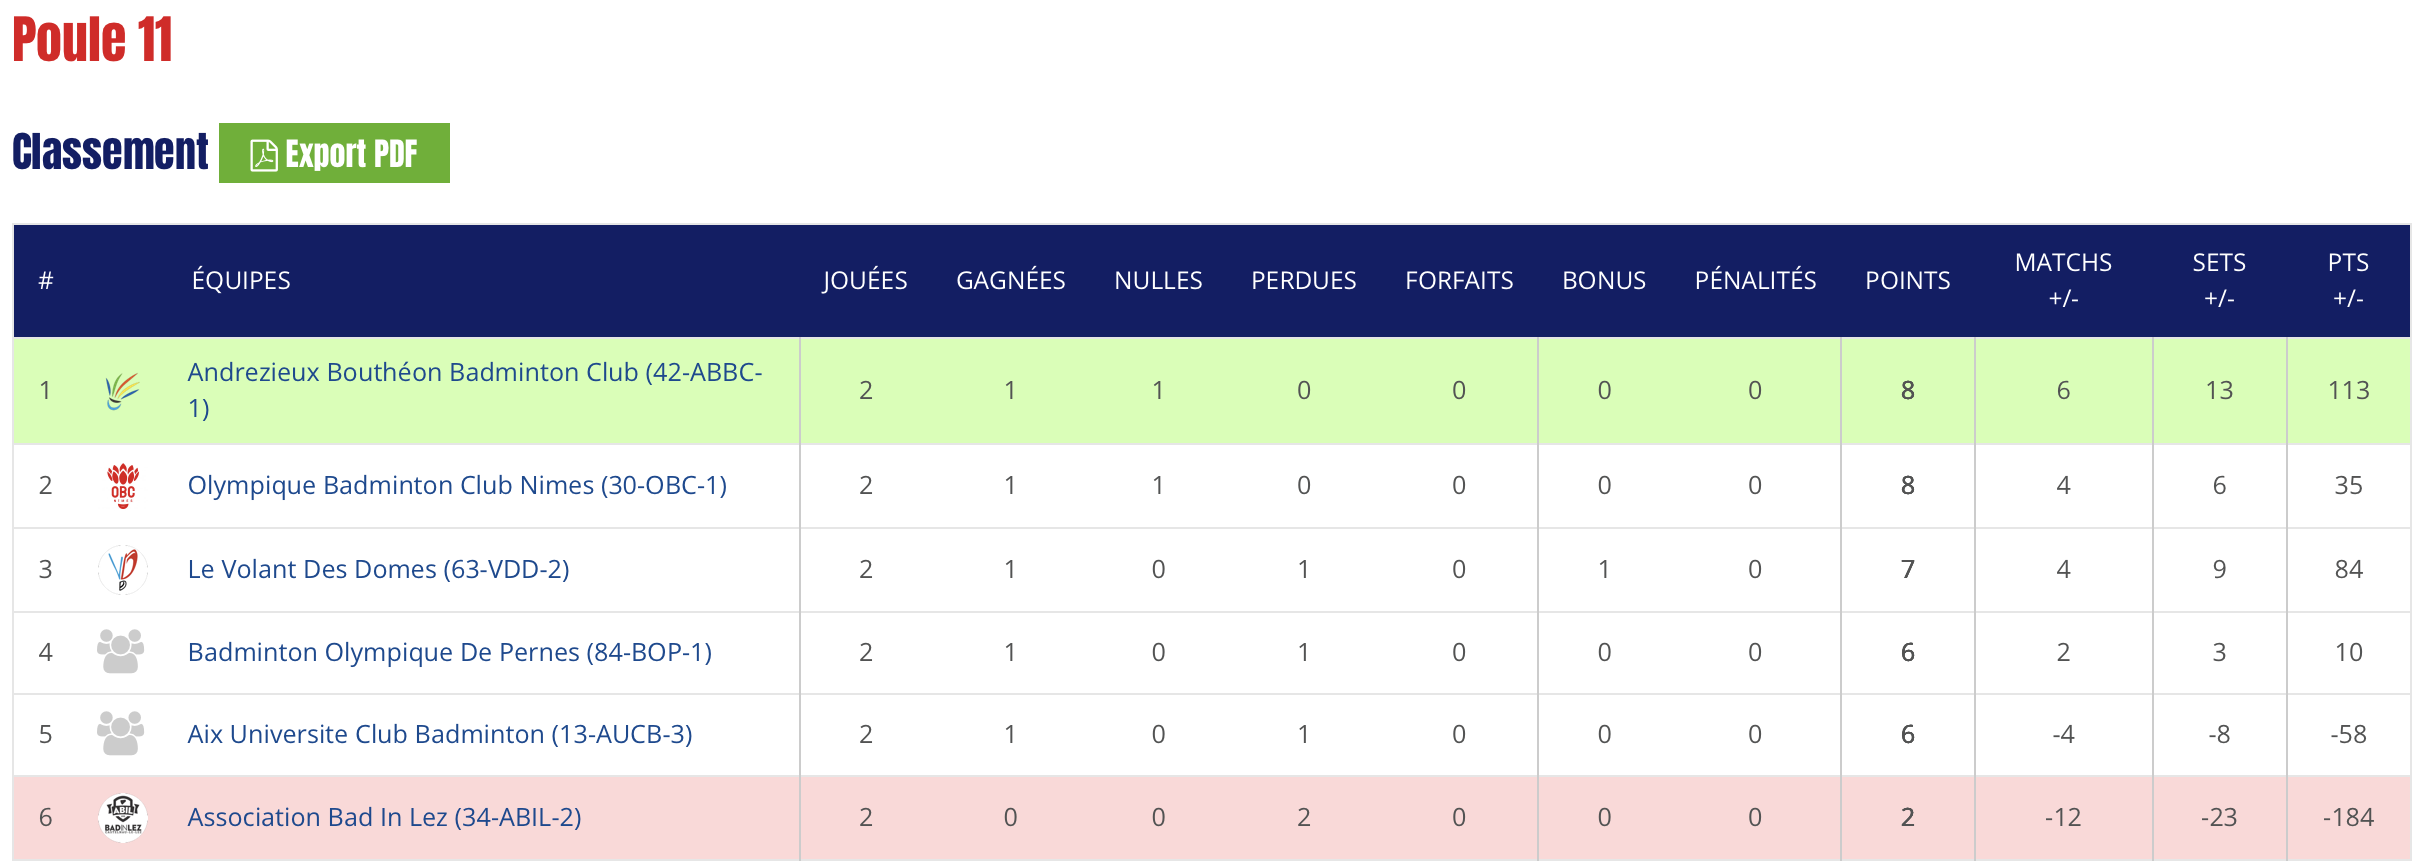Click the Association Bad In Lez logo
Image resolution: width=2418 pixels, height=866 pixels.
[x=123, y=818]
